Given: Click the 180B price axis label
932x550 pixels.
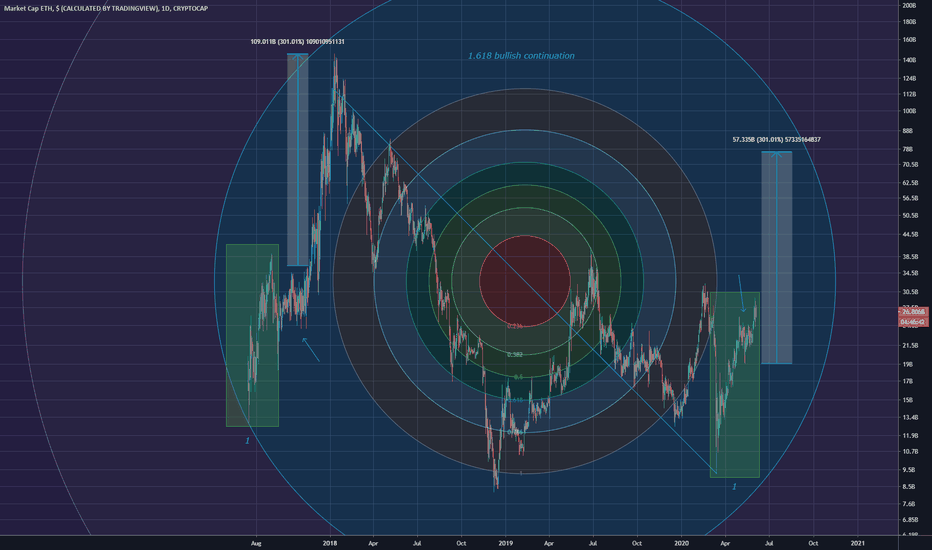Looking at the screenshot, I should (x=909, y=22).
